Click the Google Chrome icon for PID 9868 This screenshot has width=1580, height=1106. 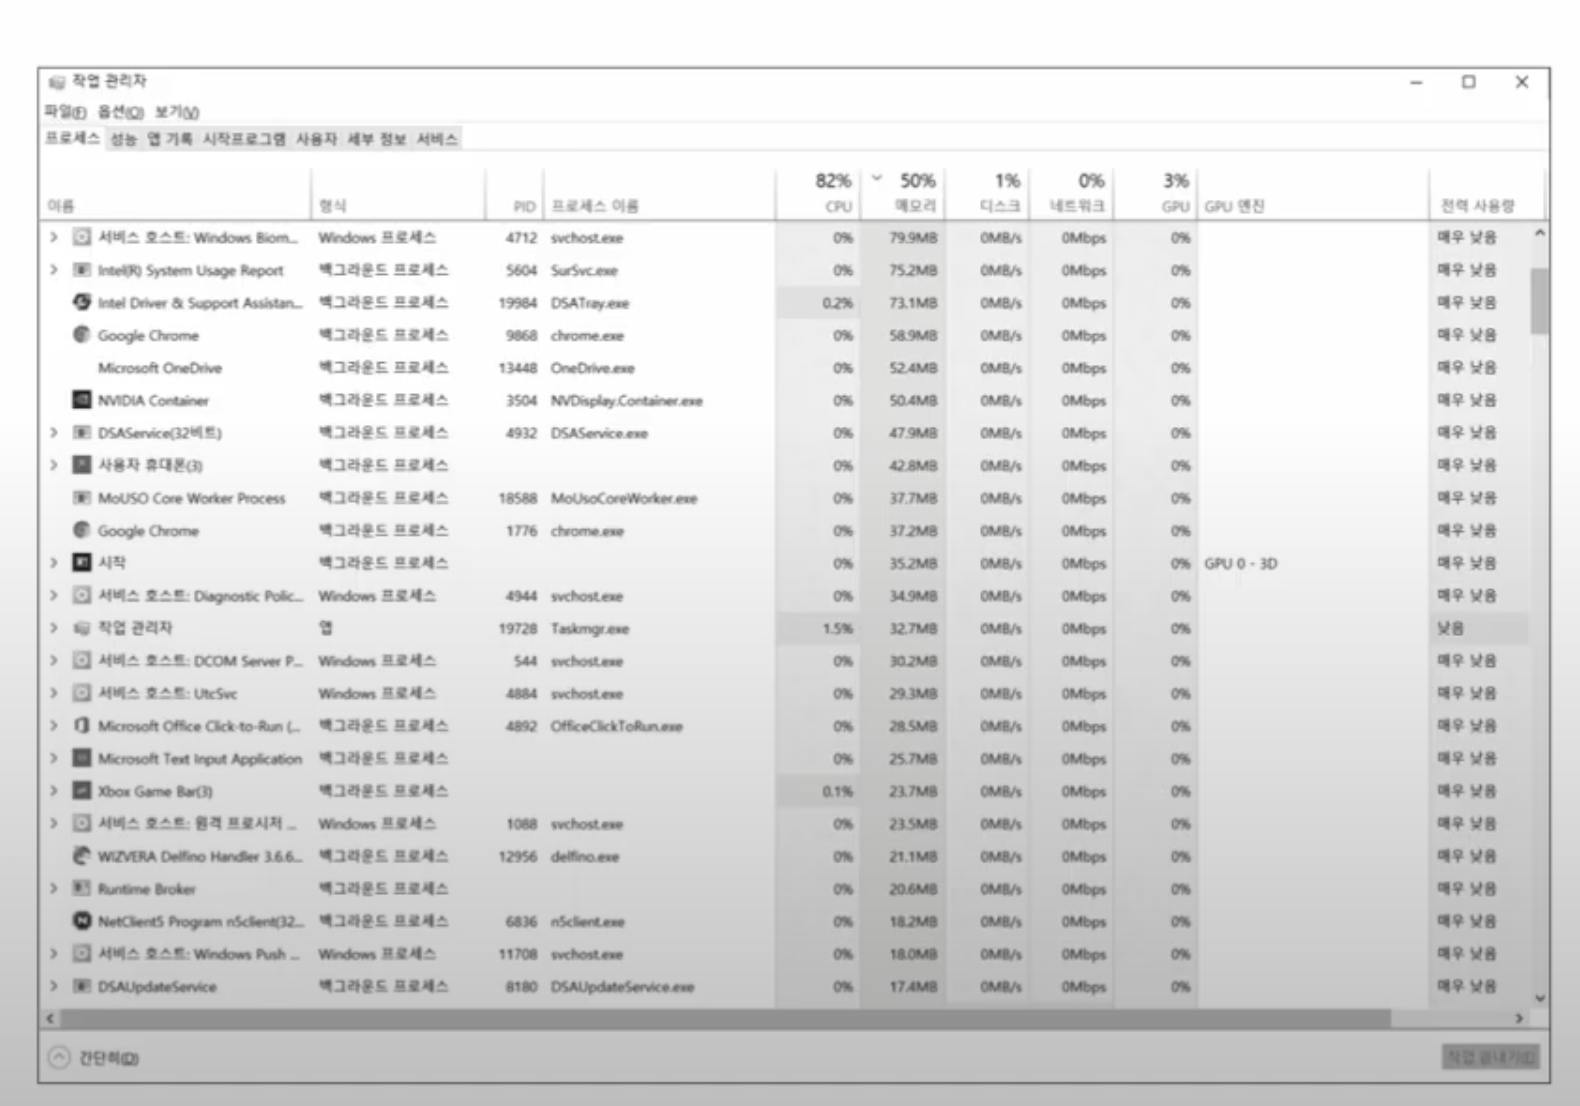(82, 335)
